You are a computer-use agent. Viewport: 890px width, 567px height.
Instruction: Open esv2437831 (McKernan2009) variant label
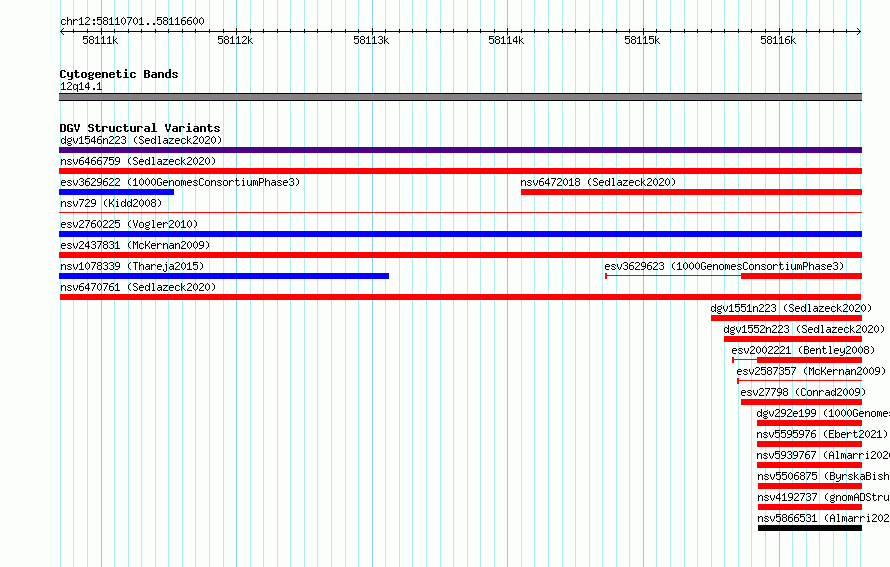135,245
